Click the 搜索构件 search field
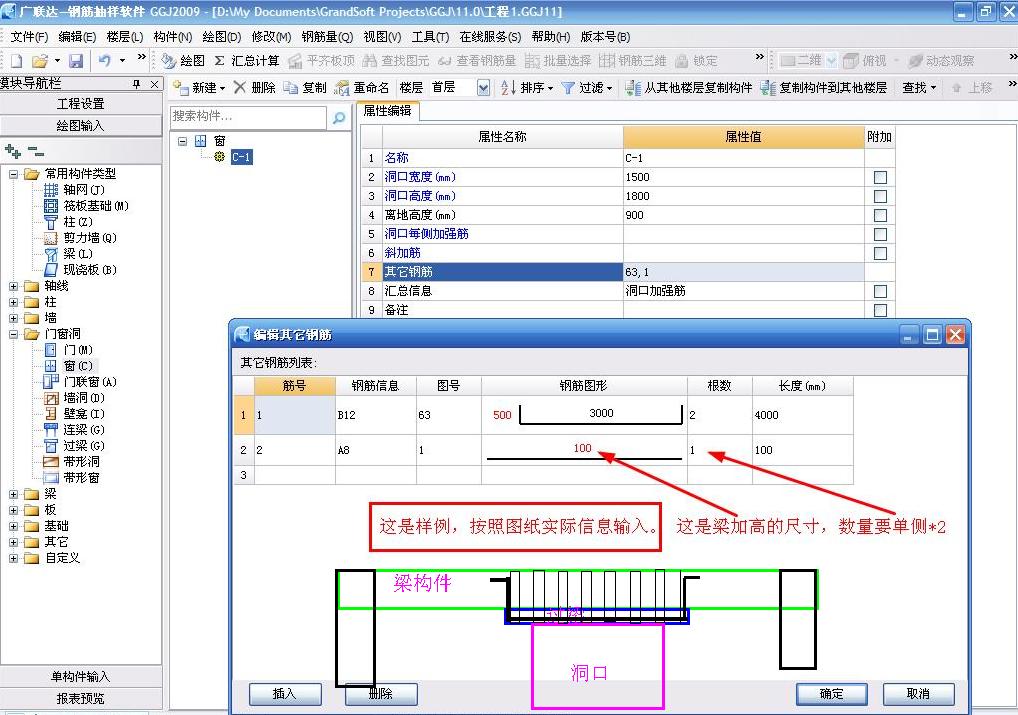 (x=248, y=117)
